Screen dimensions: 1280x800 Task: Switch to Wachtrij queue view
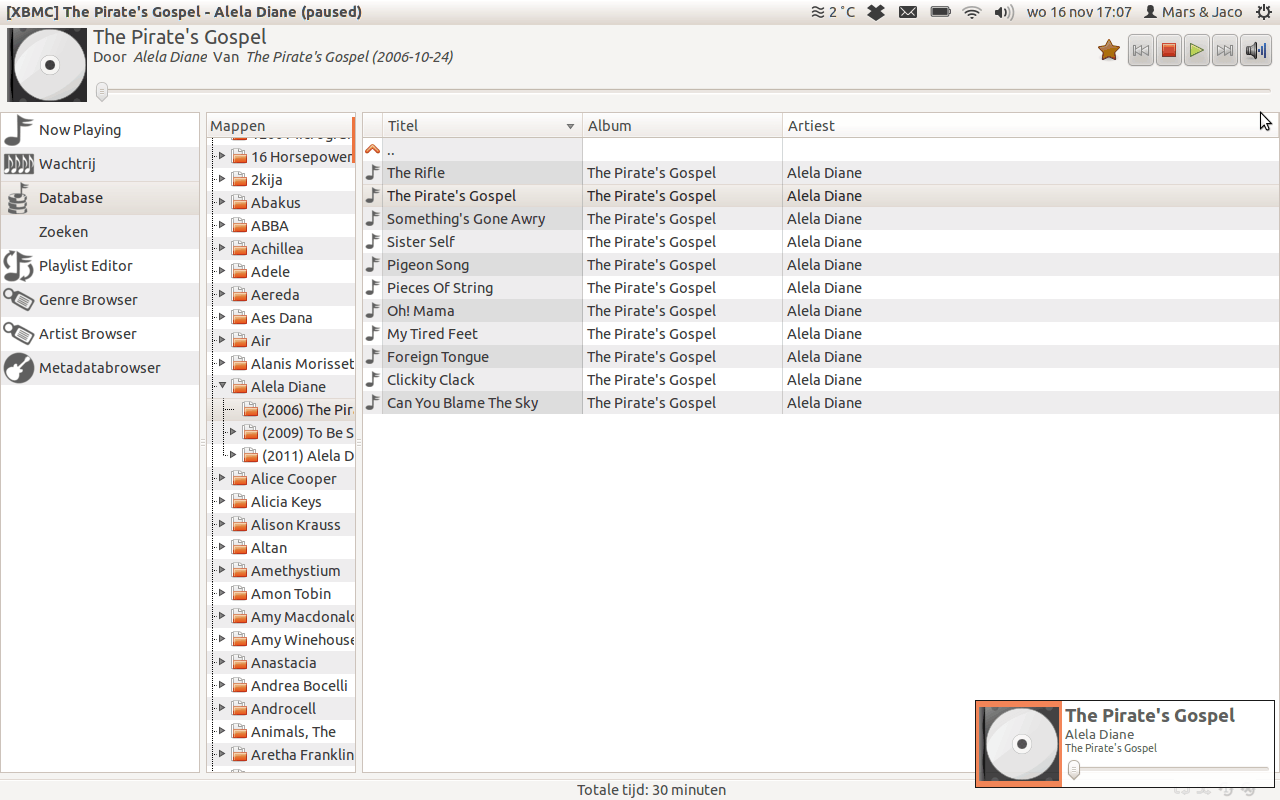pyautogui.click(x=100, y=164)
